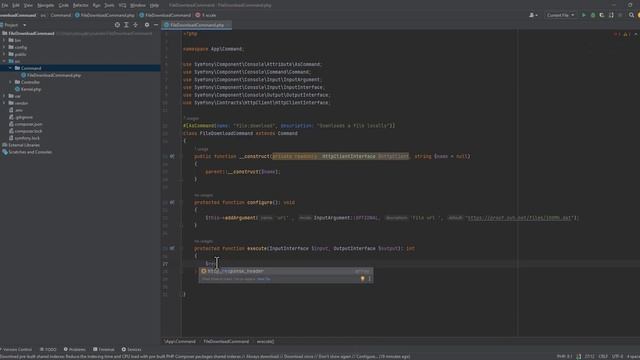
Task: Open the File menu
Action: pyautogui.click(x=4, y=5)
